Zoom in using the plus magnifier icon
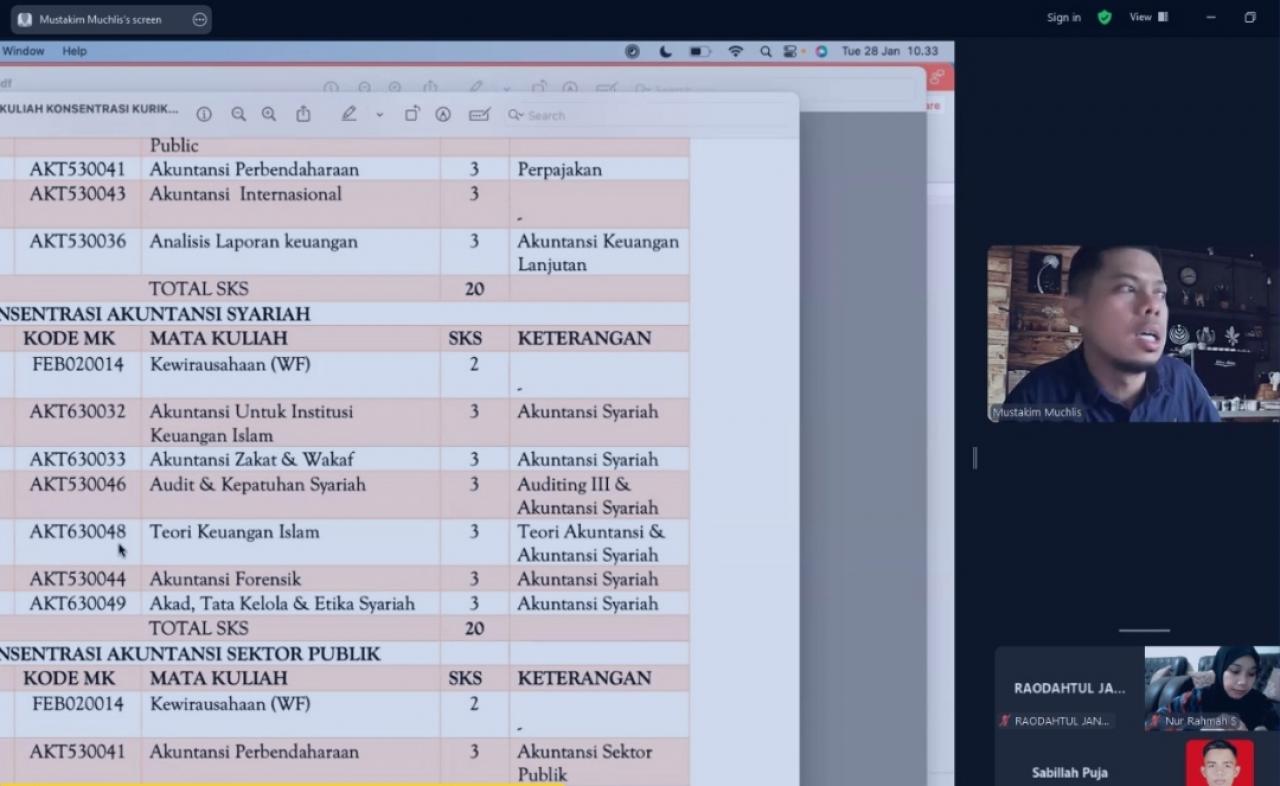Viewport: 1280px width, 786px height. coord(269,115)
